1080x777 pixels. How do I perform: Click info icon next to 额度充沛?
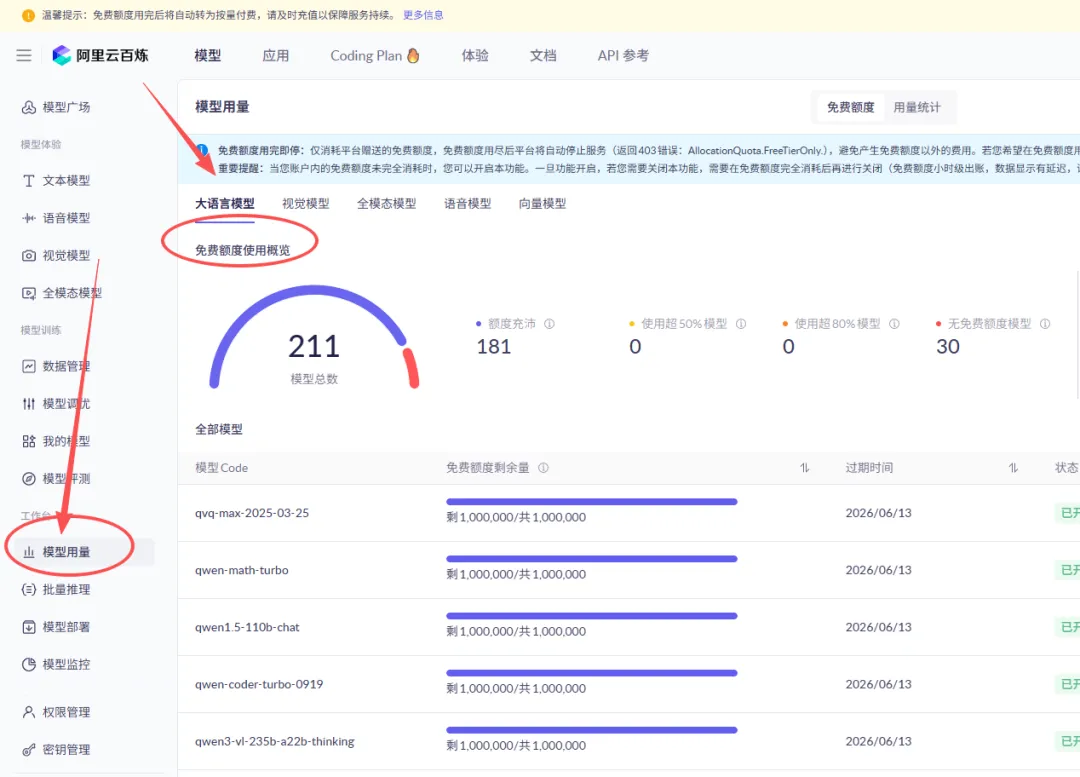coord(549,324)
